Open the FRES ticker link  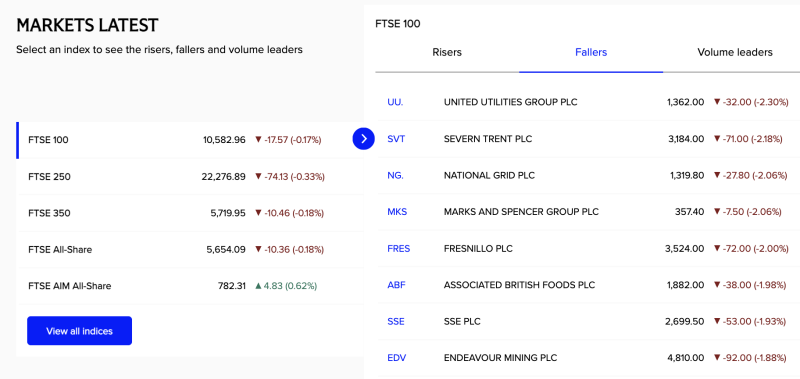point(398,248)
